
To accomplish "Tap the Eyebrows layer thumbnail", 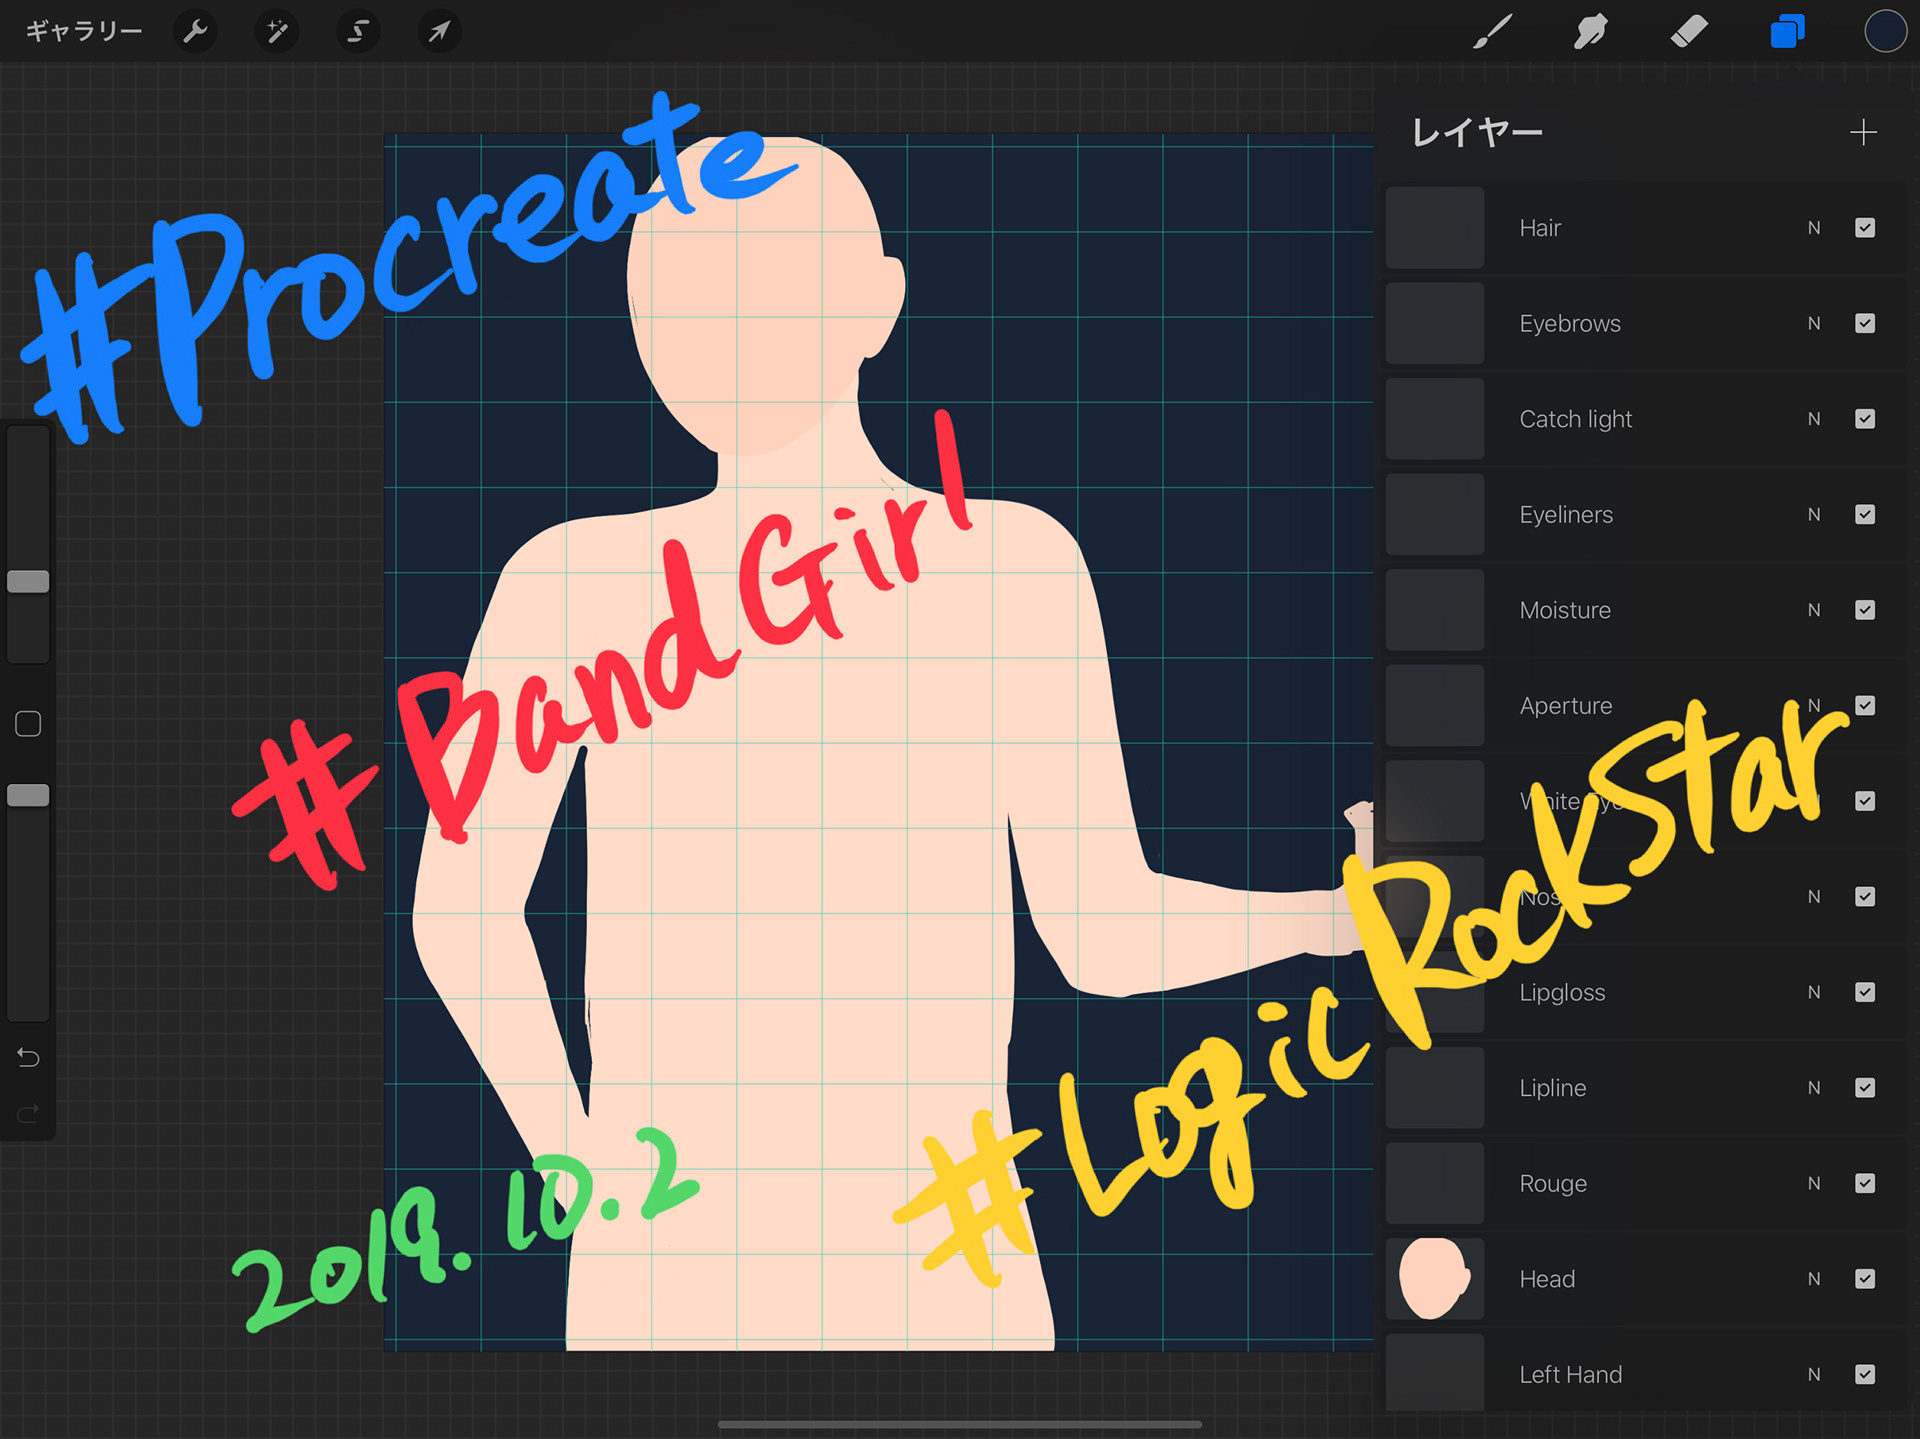I will (1435, 323).
